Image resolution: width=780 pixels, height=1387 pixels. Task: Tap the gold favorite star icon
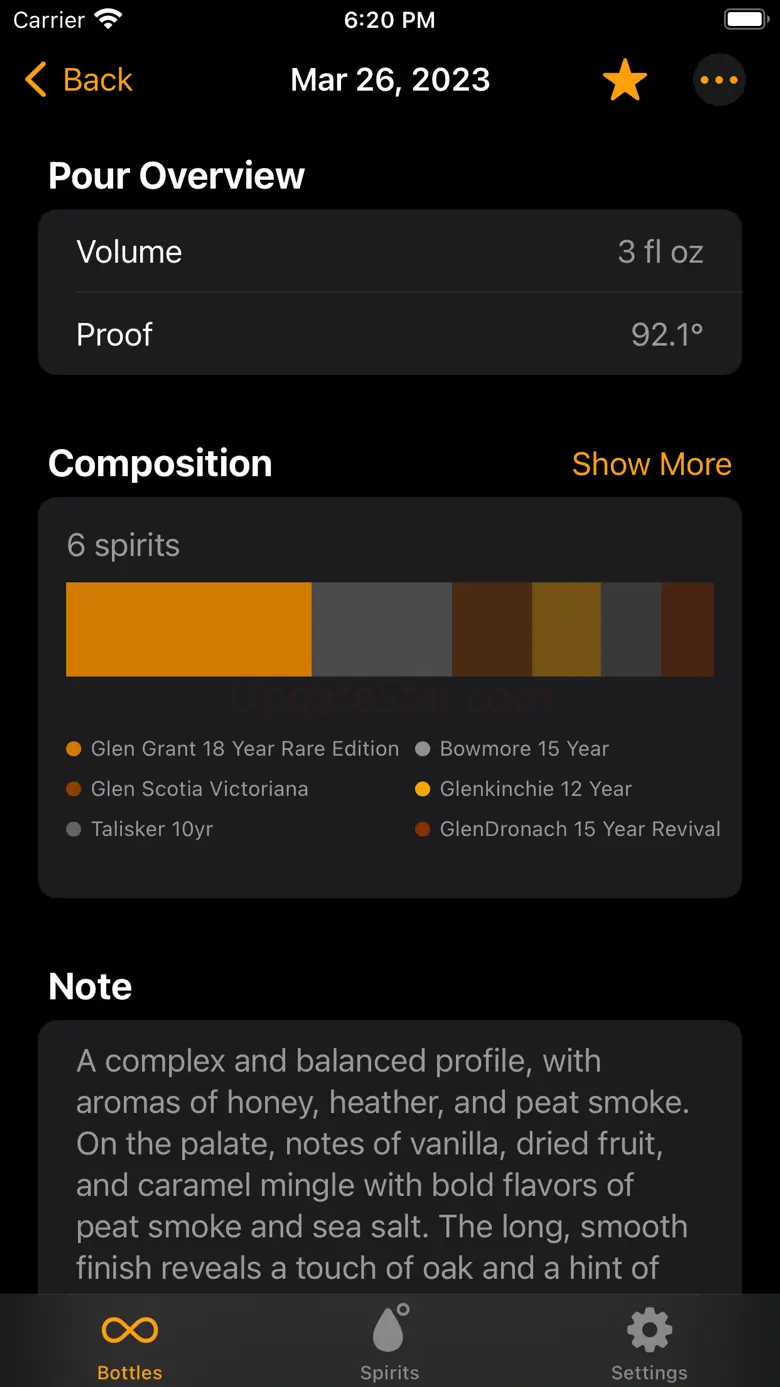tap(625, 80)
